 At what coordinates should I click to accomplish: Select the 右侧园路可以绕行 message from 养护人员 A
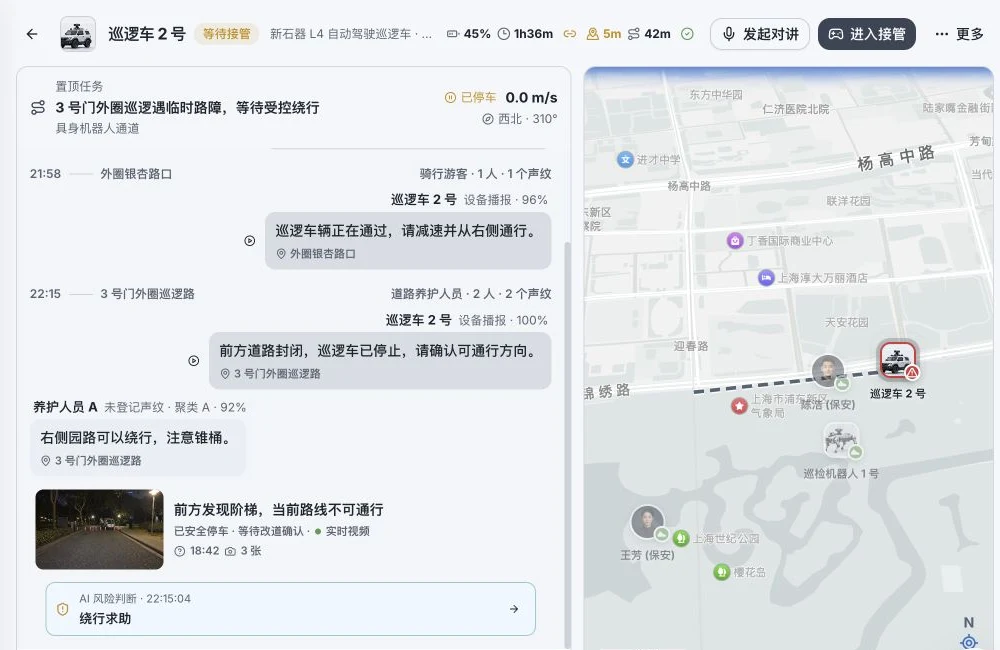pyautogui.click(x=138, y=447)
